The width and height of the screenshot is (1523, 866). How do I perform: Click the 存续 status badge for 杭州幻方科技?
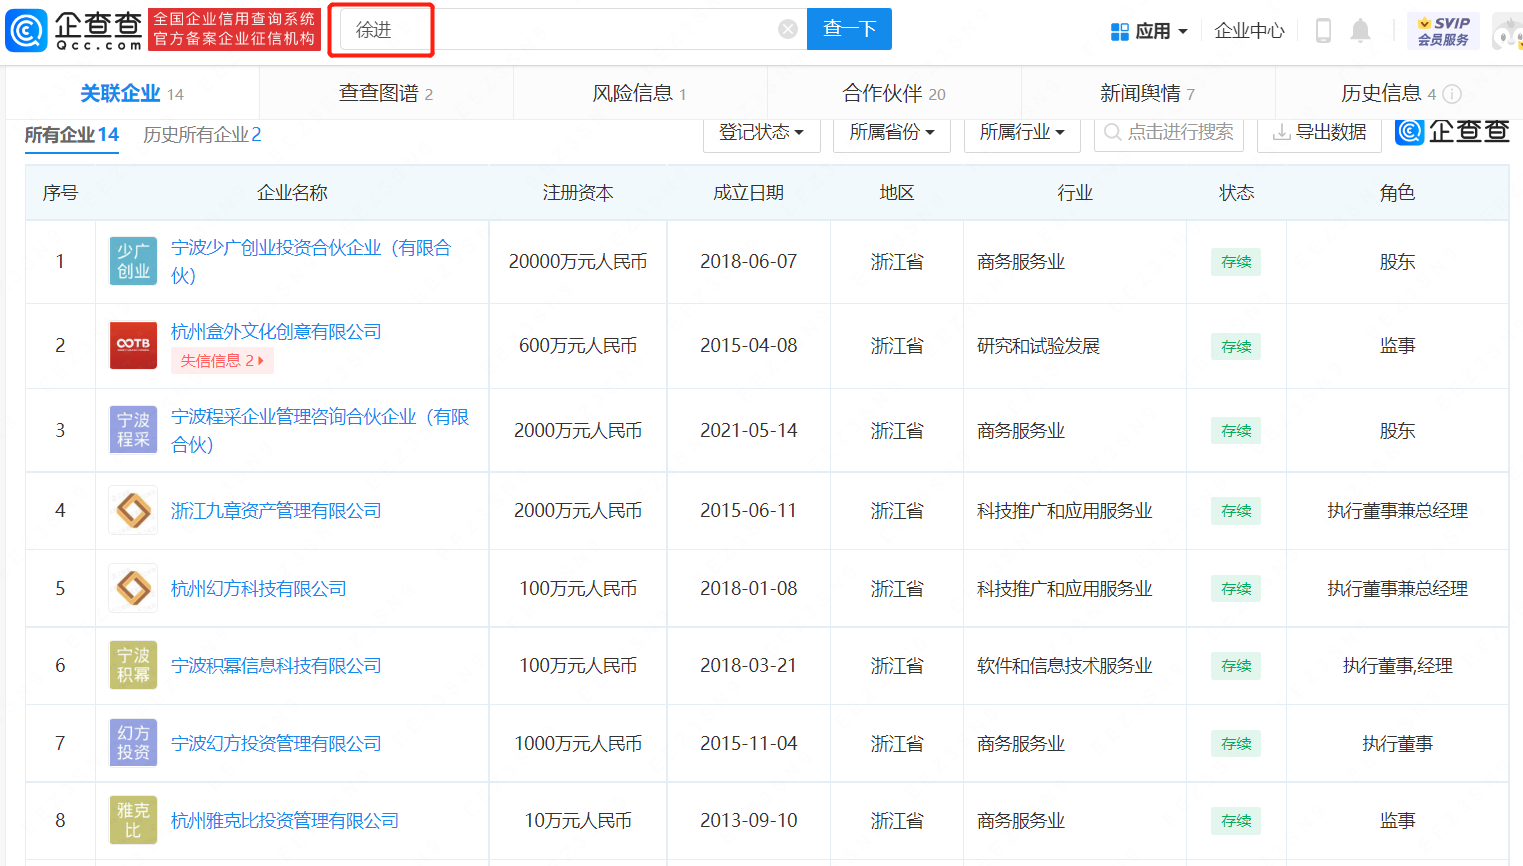tap(1236, 589)
